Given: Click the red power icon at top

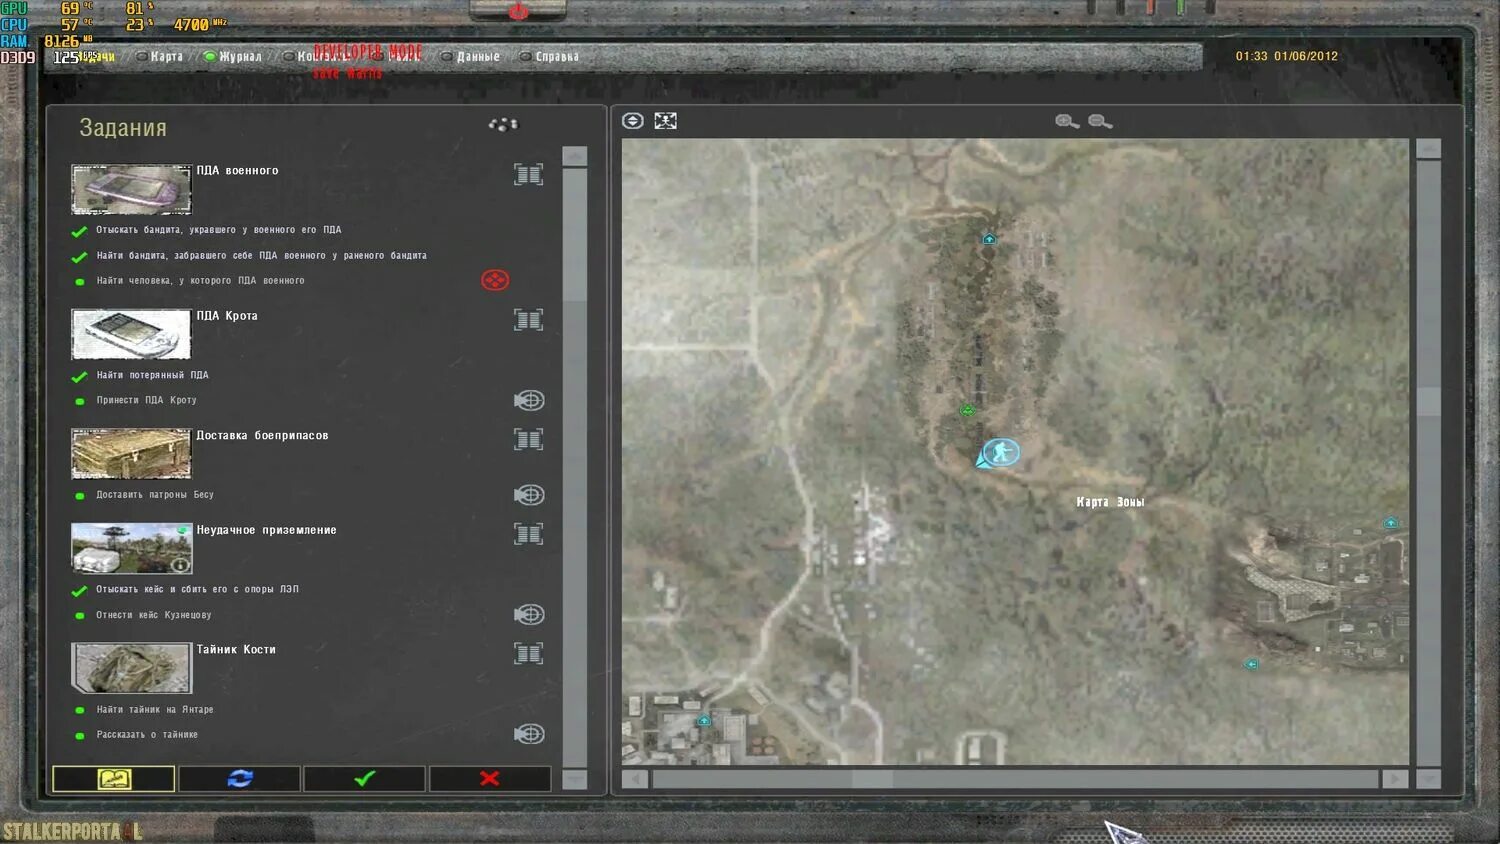Looking at the screenshot, I should (518, 11).
